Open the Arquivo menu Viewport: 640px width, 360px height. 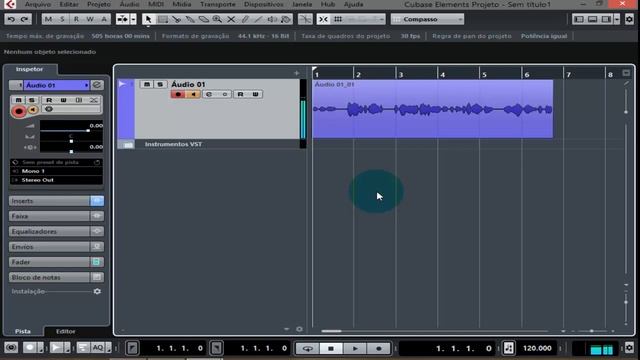pos(38,4)
